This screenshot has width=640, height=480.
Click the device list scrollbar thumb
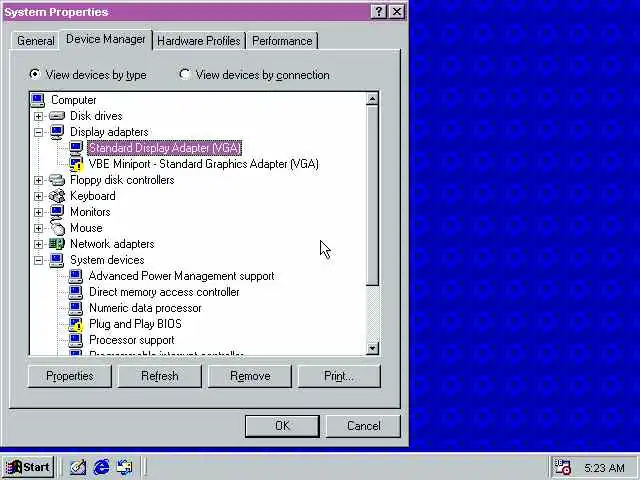(x=372, y=195)
